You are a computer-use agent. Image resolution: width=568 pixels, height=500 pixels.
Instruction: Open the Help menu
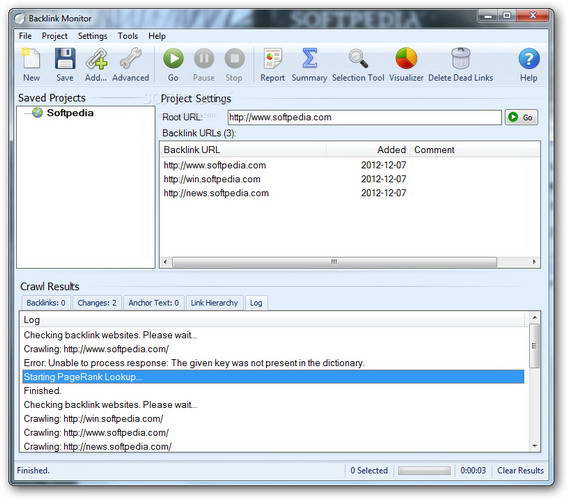tap(157, 36)
